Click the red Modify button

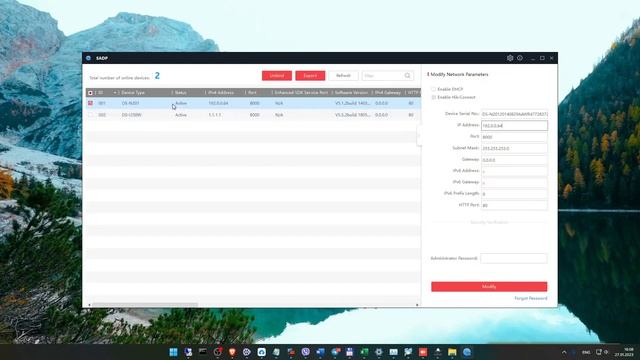[489, 287]
